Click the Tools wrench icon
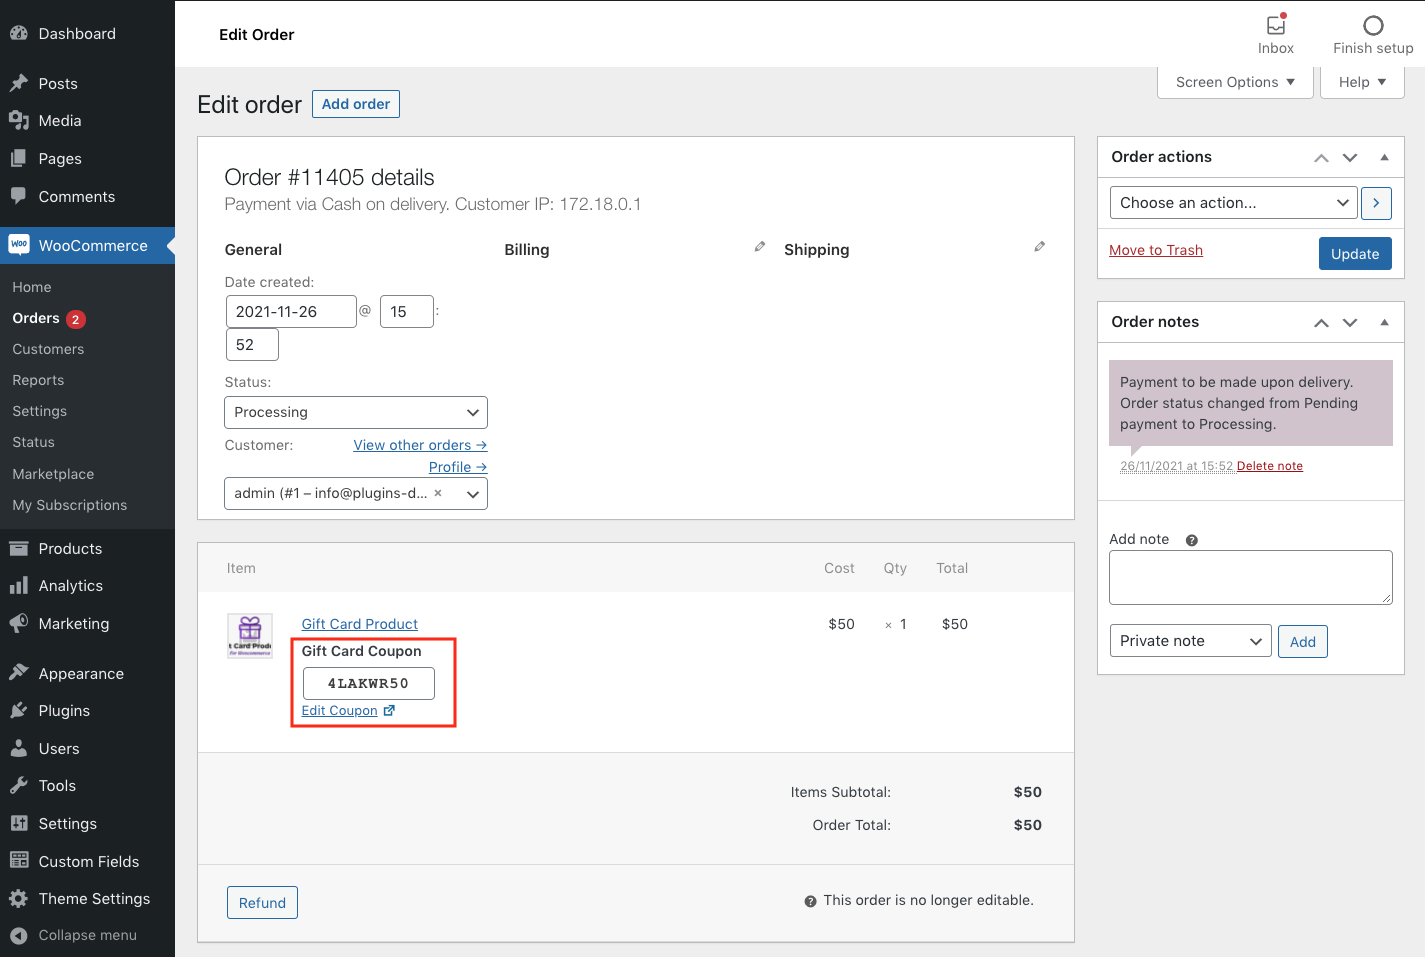This screenshot has width=1425, height=957. point(18,786)
